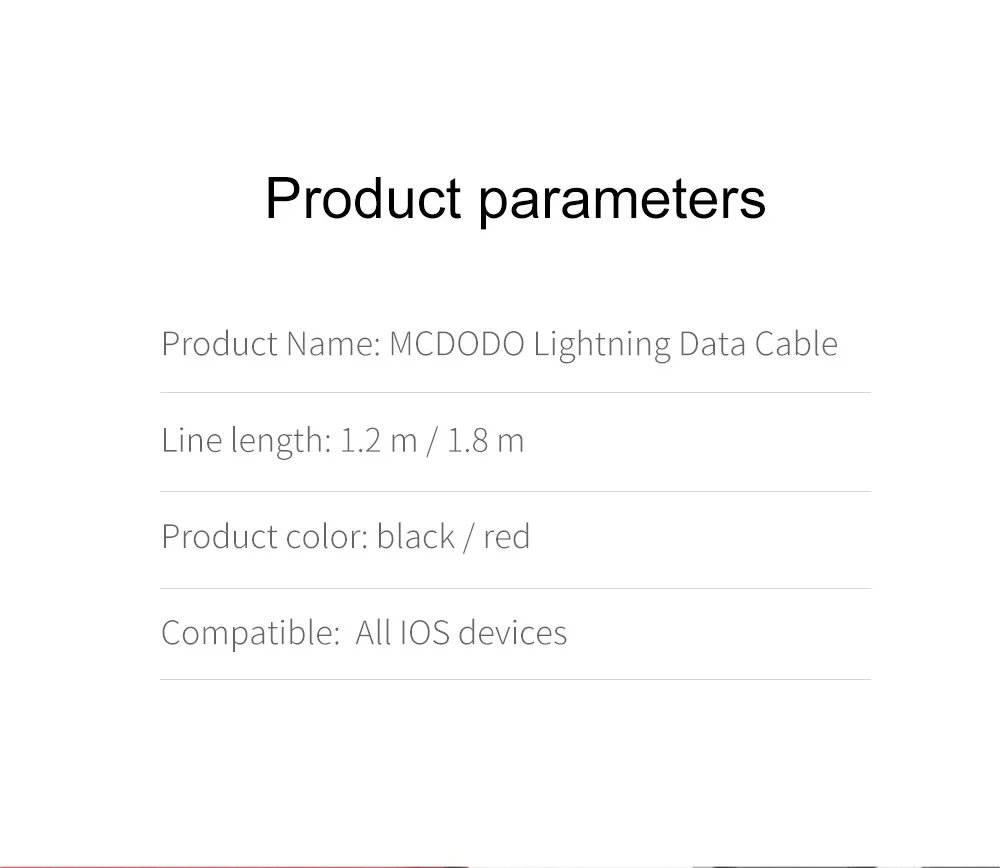This screenshot has height=868, width=1000.
Task: Click the slash between 1.2 m and 1.8 m
Action: 432,440
